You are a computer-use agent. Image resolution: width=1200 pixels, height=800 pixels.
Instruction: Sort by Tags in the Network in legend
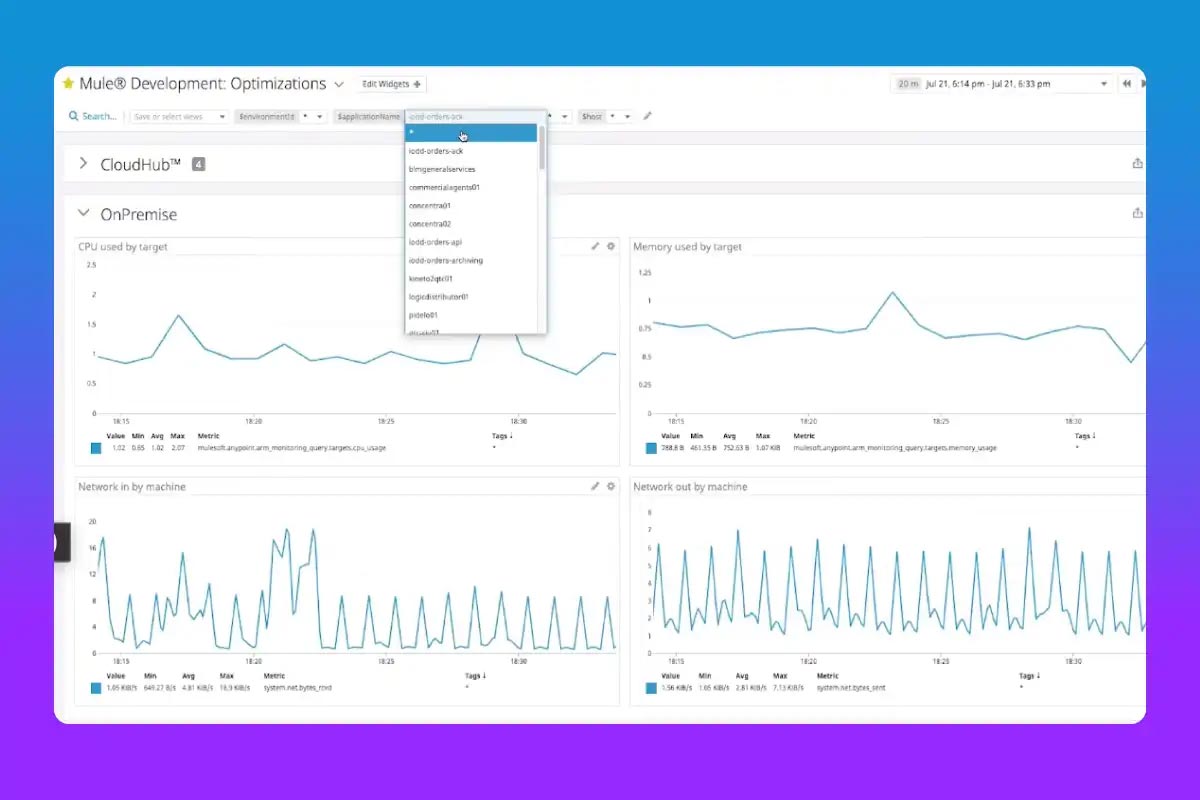[x=474, y=676]
